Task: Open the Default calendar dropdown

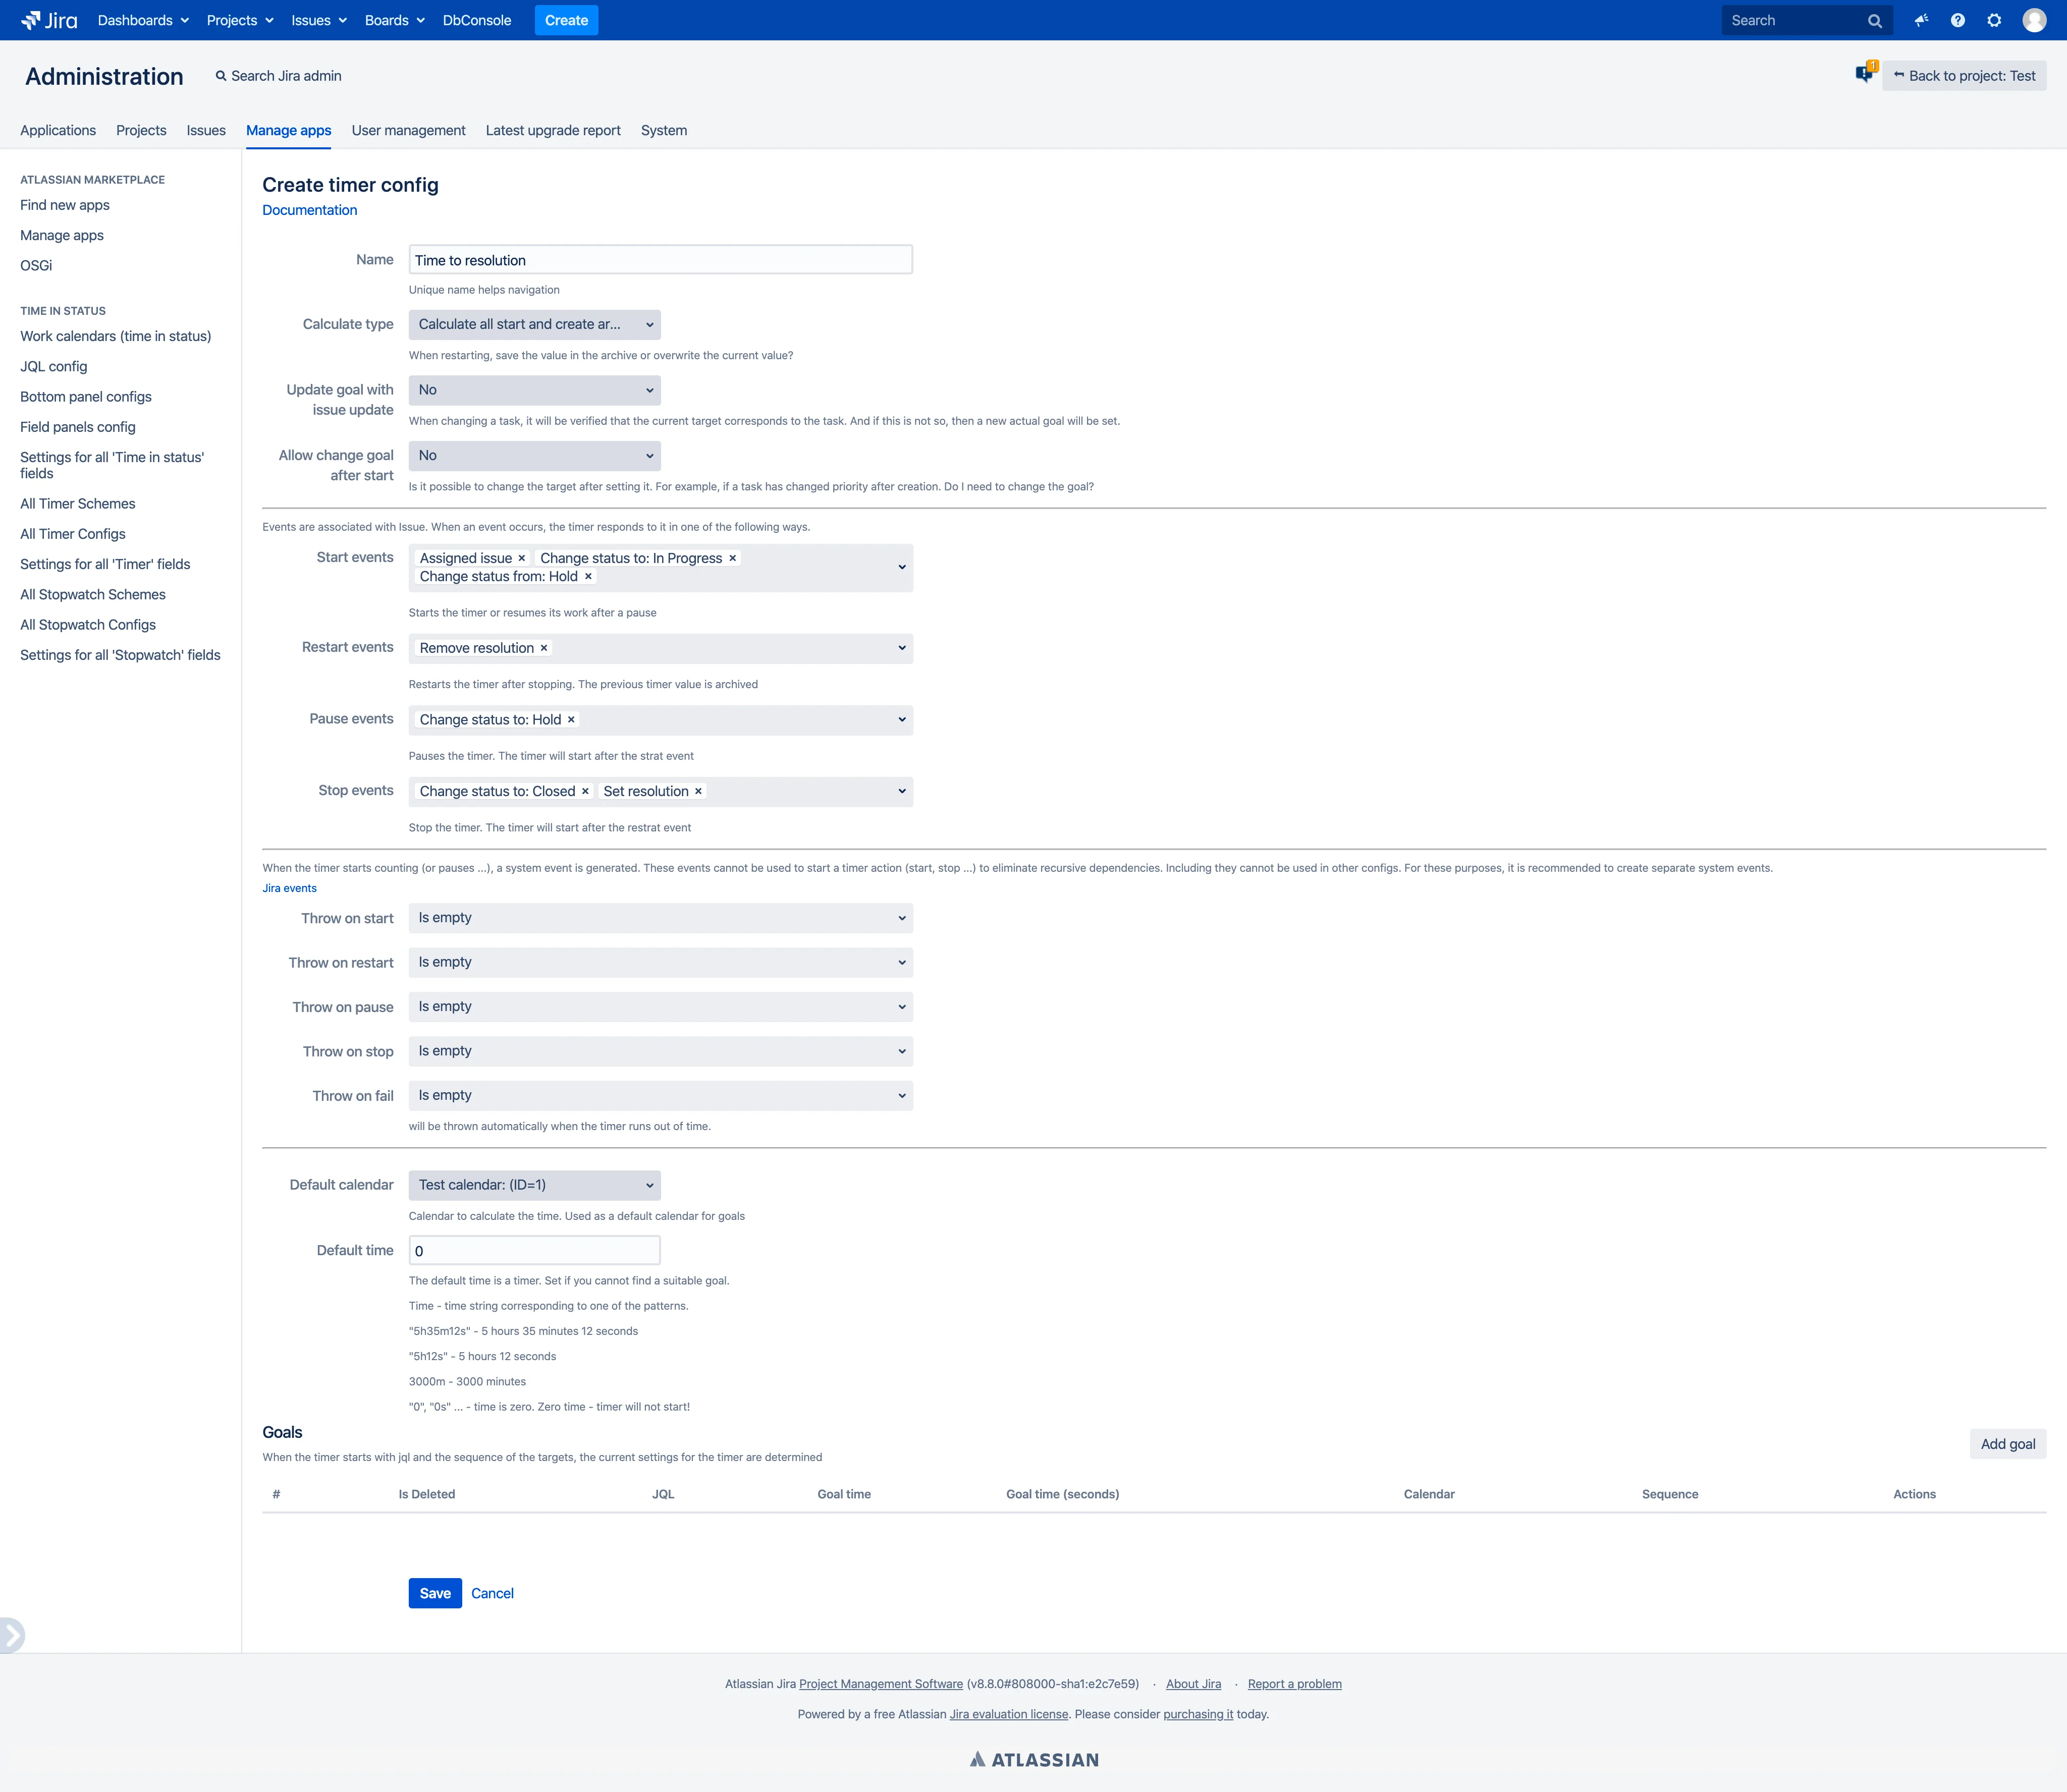Action: [x=534, y=1185]
